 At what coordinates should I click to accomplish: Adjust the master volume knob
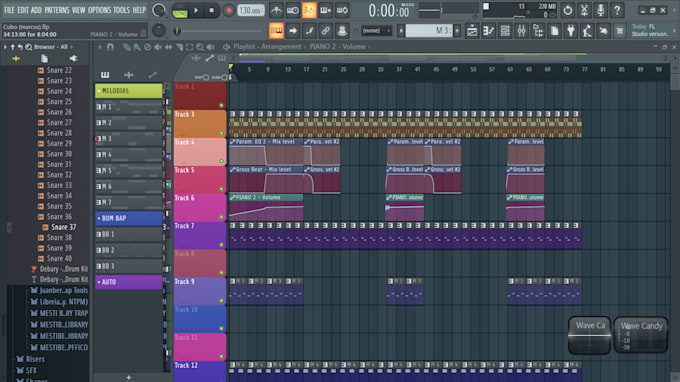[x=159, y=10]
